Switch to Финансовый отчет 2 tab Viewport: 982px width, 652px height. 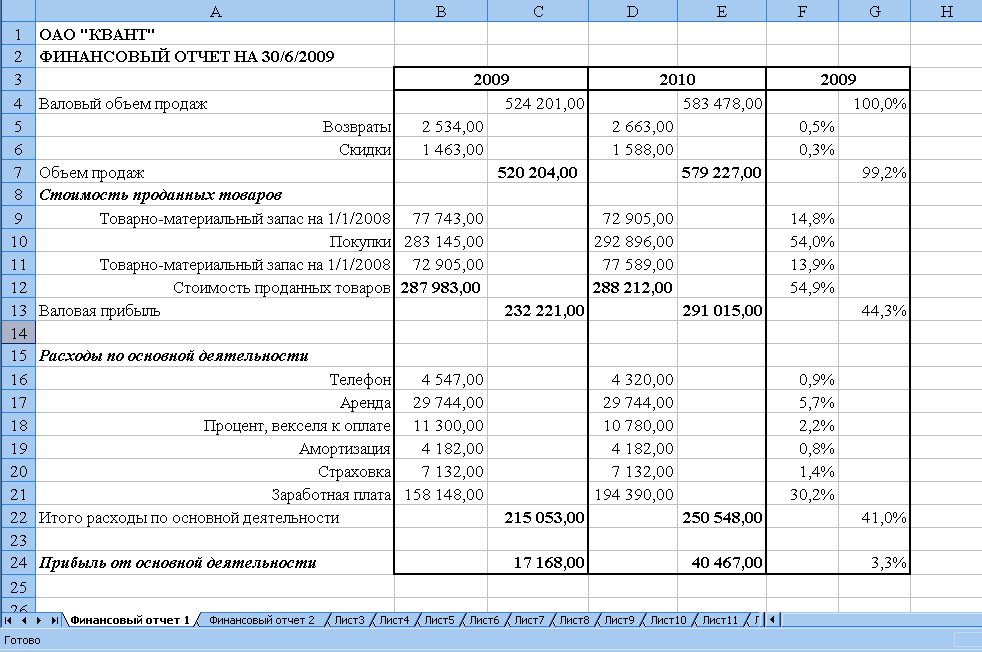point(261,620)
